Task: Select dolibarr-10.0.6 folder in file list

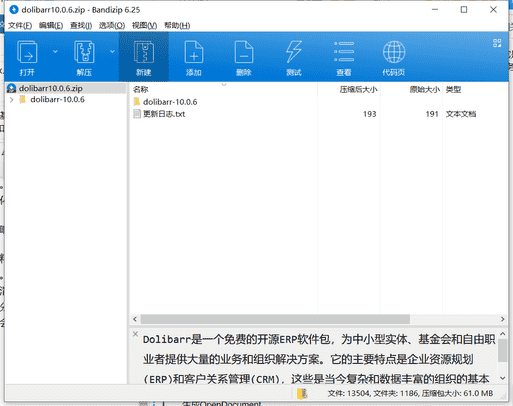Action: point(170,102)
